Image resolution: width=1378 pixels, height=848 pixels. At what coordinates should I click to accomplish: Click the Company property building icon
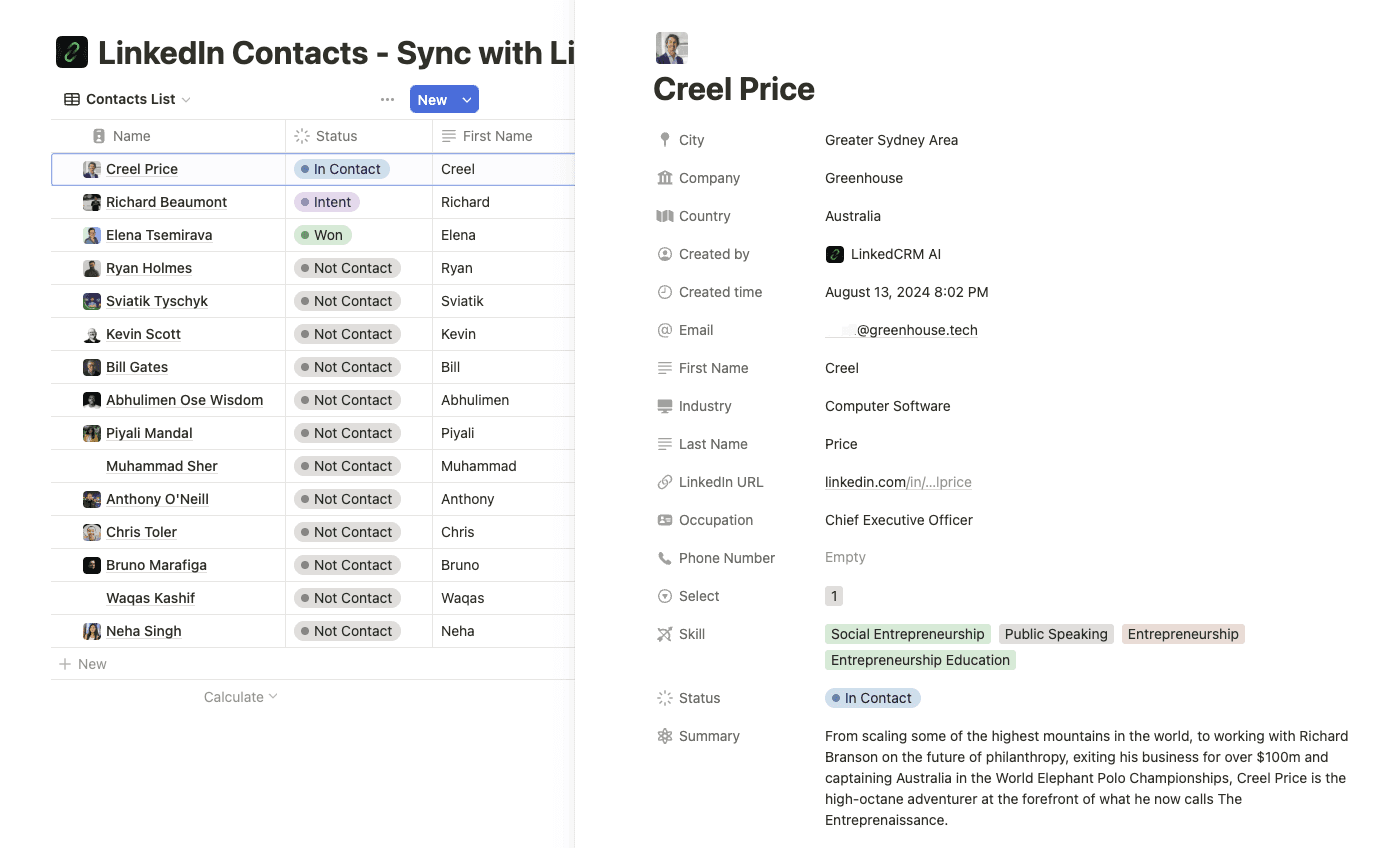coord(665,178)
